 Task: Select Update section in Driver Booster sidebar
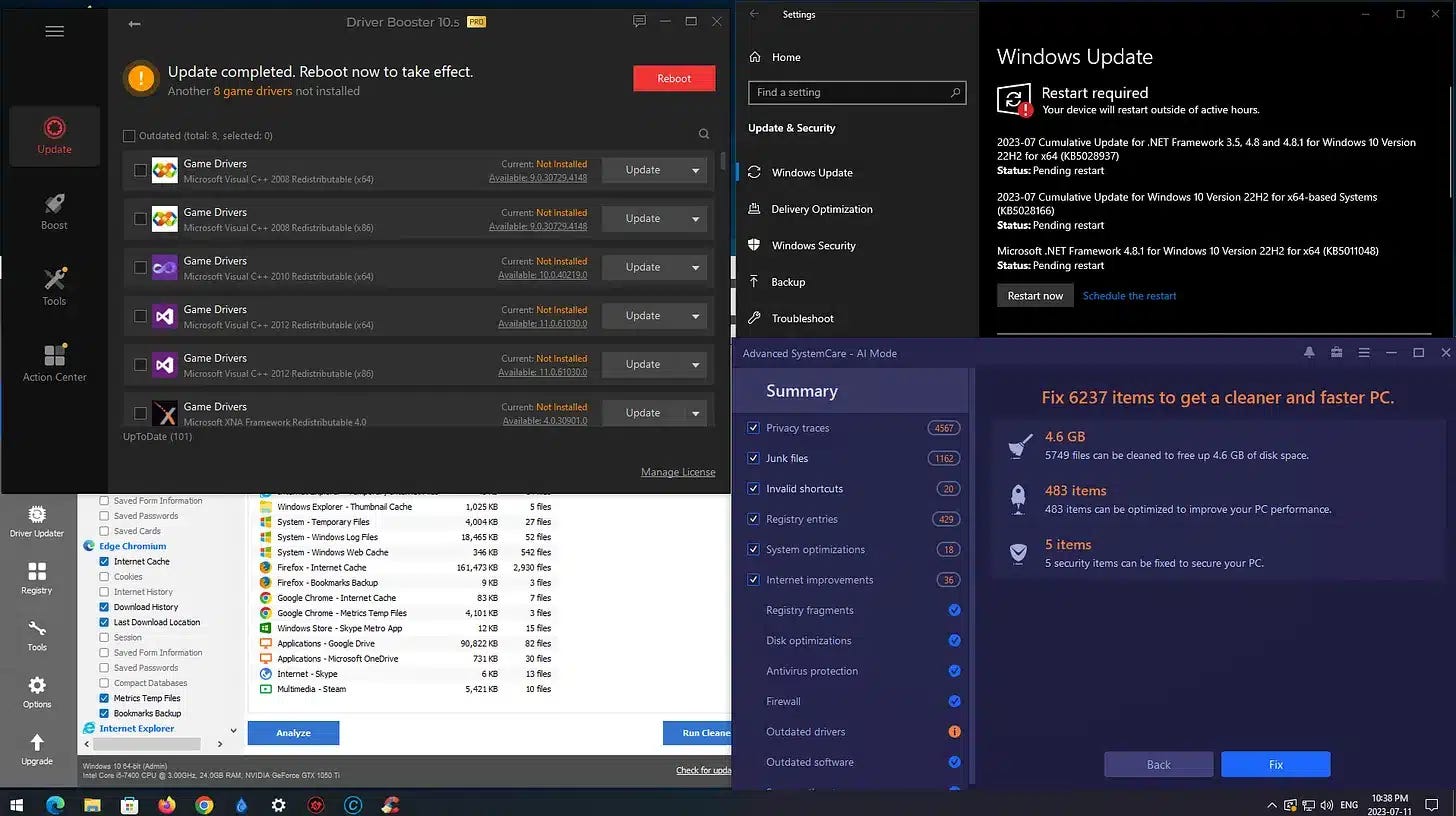54,136
